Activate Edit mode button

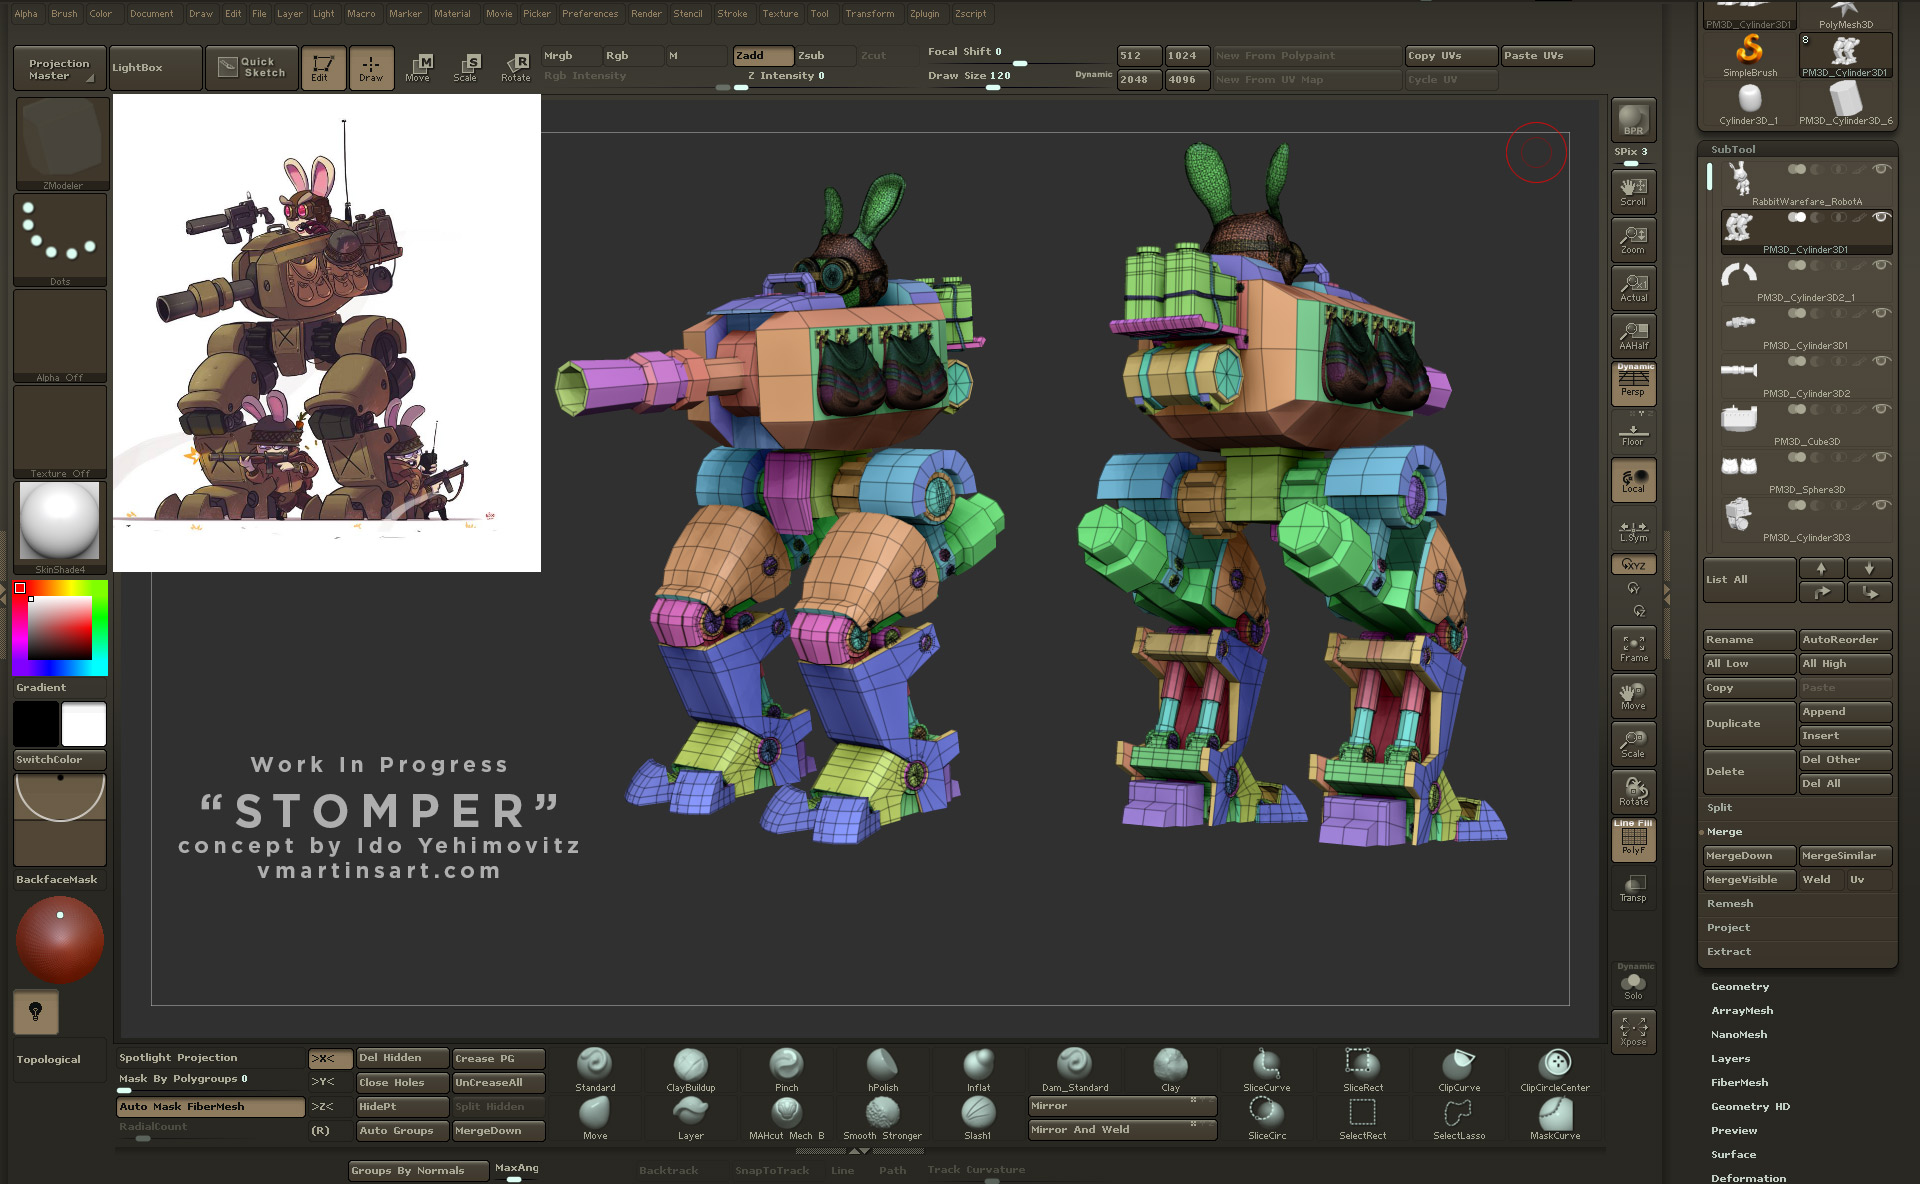point(322,68)
